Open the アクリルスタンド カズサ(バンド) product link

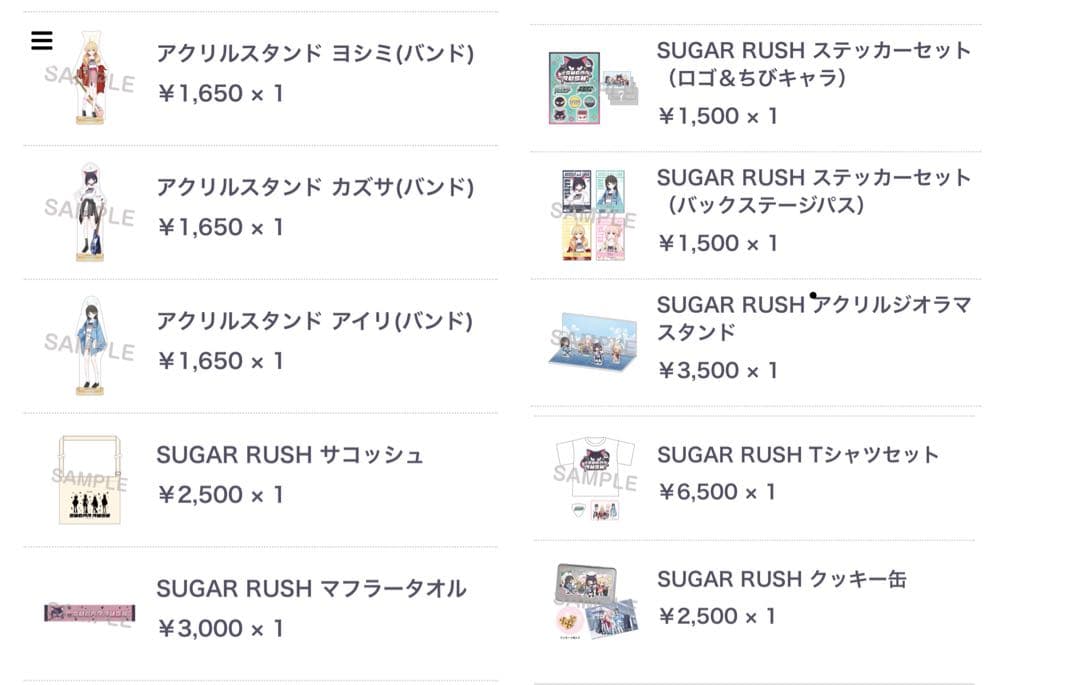[x=316, y=186]
